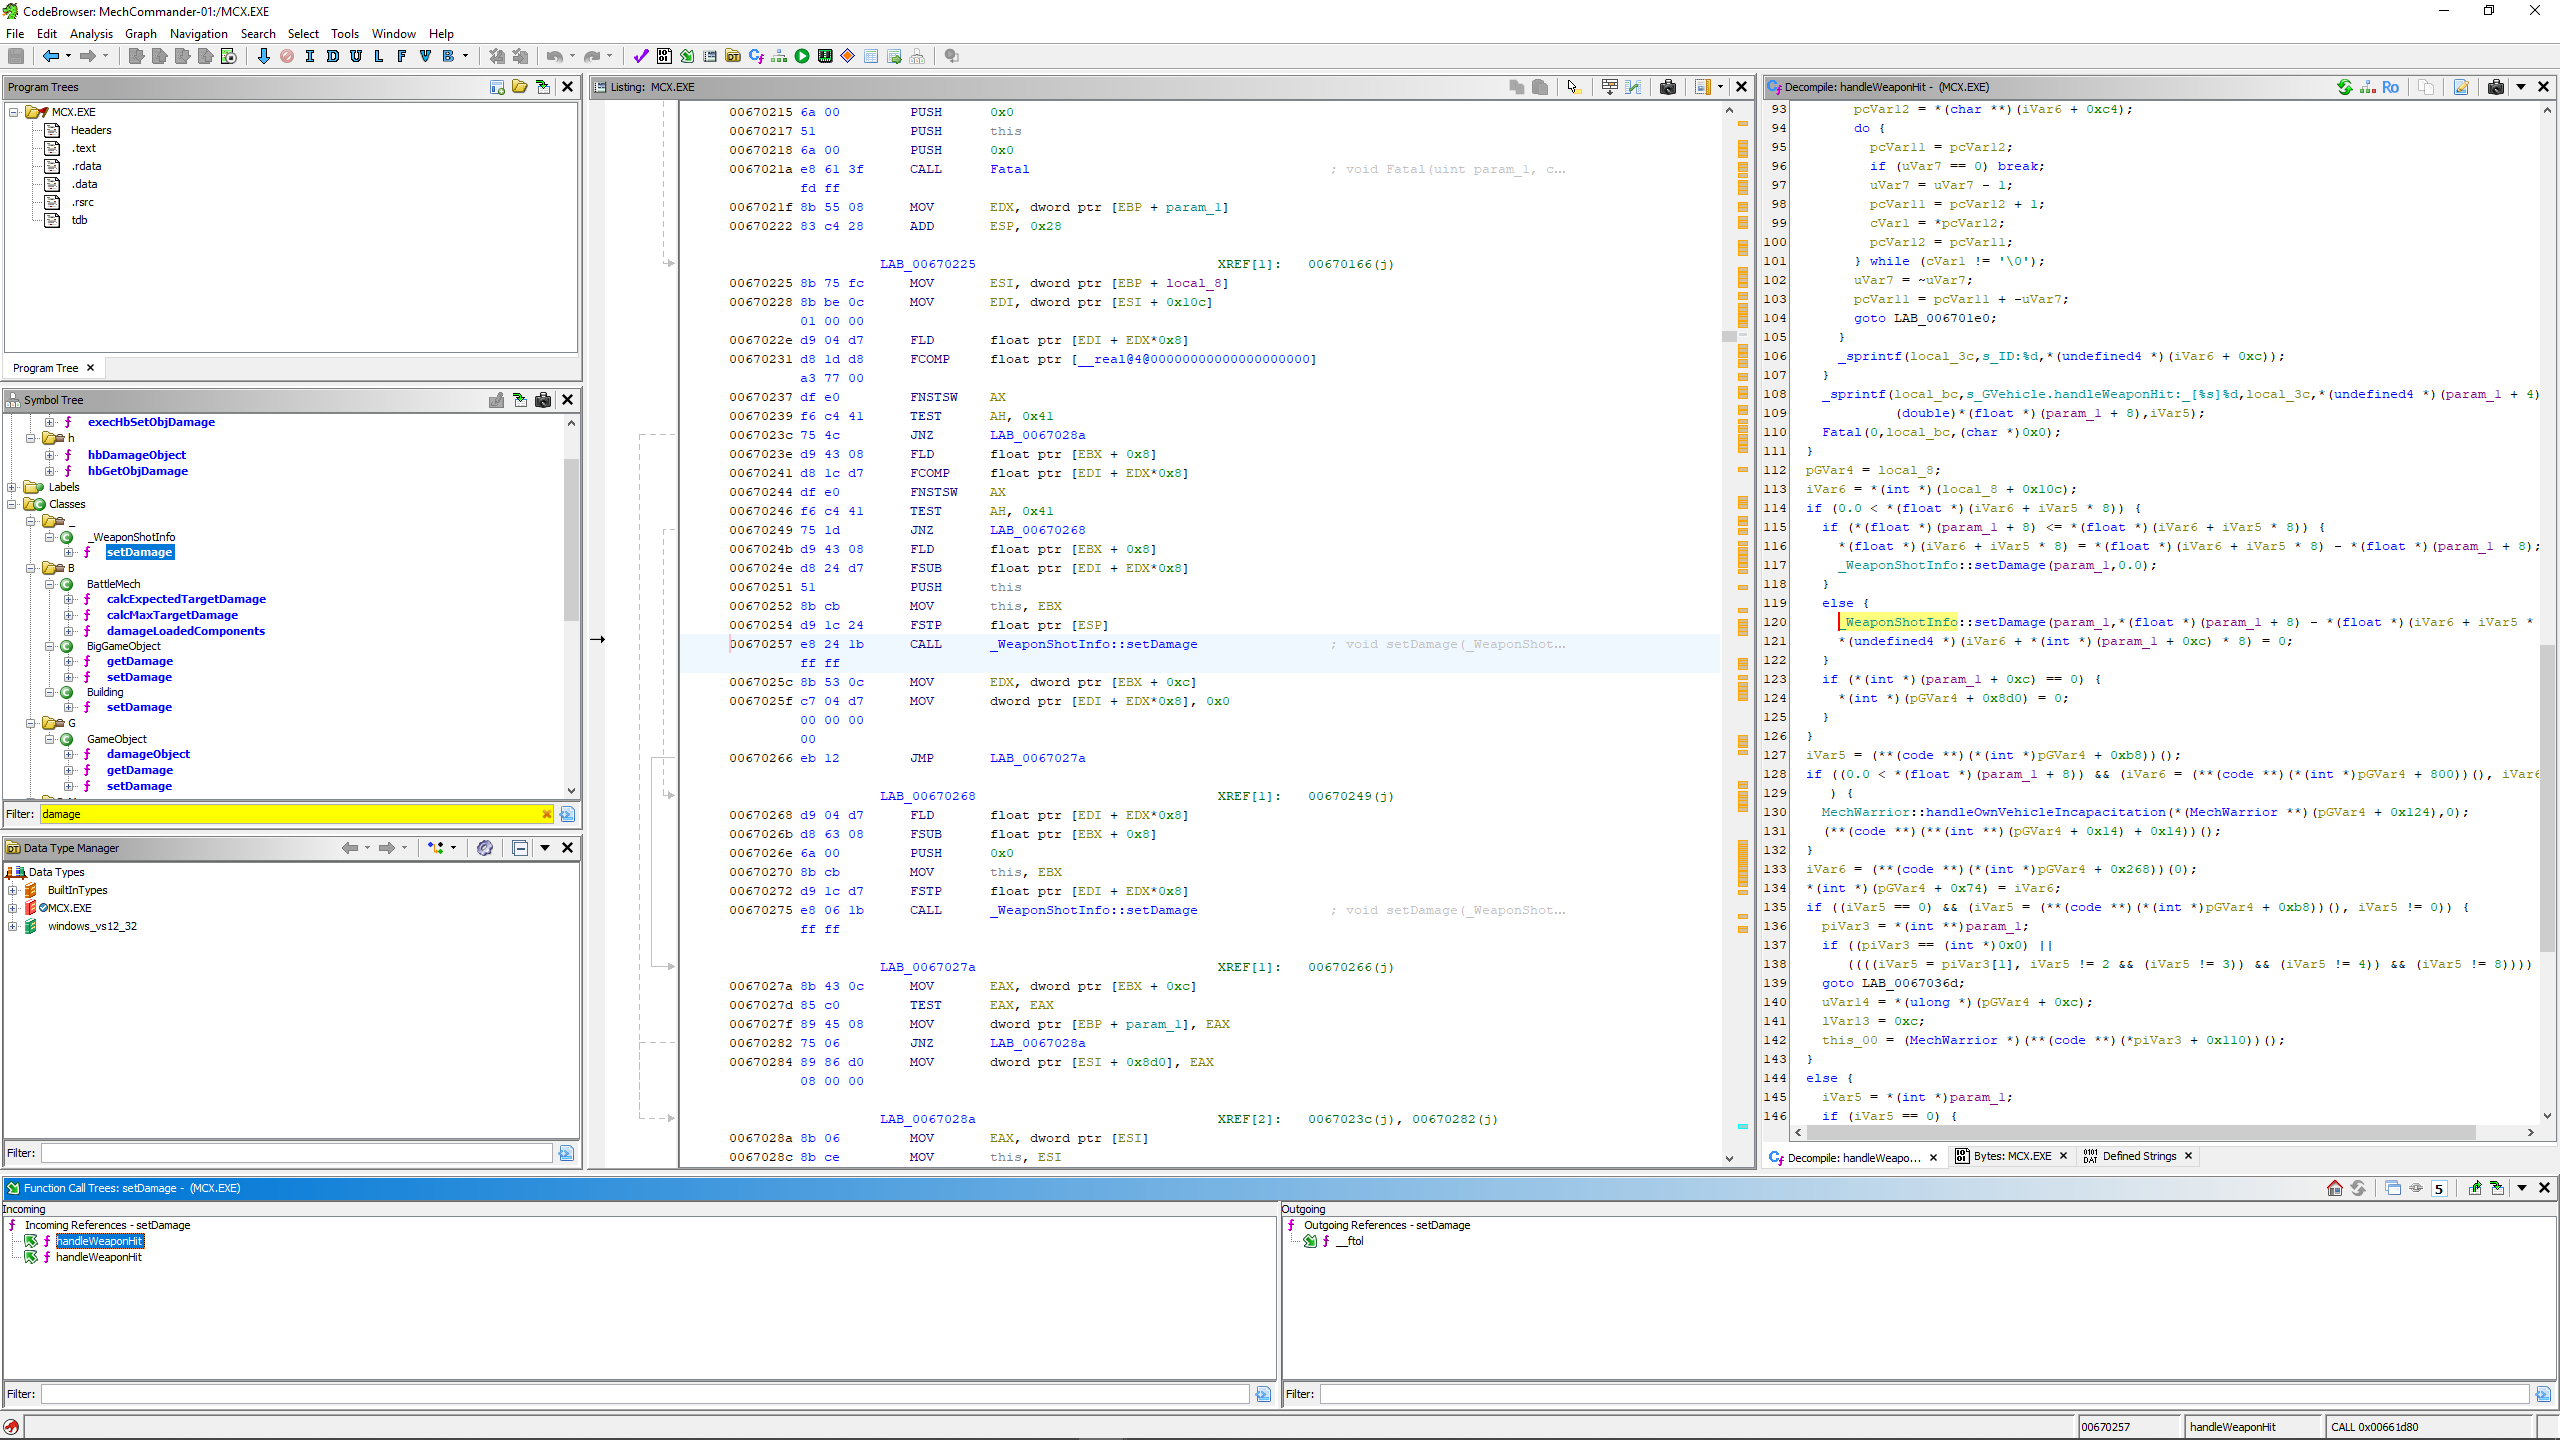Screen dimensions: 2560x1440
Task: Click the Function Call Trees home icon
Action: (x=2334, y=1188)
